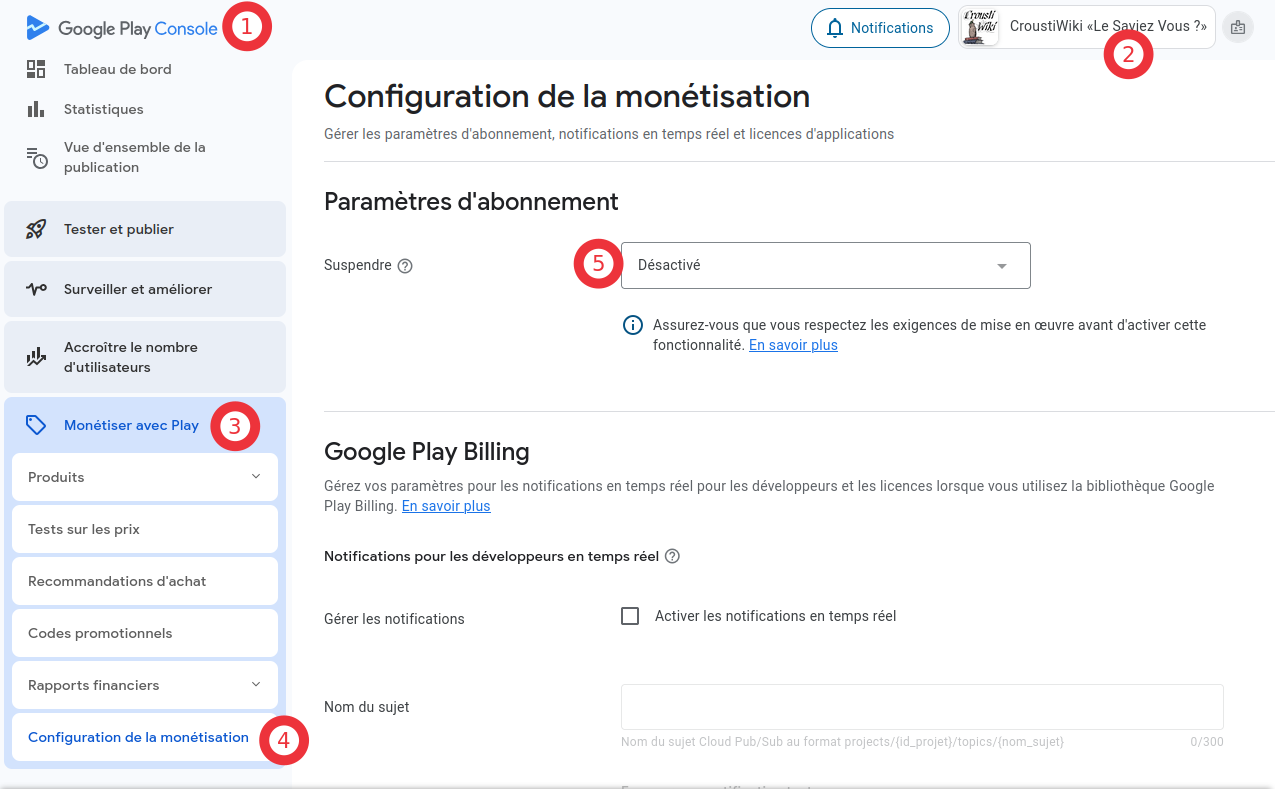Viewport: 1275px width, 795px height.
Task: Select the CroustiWiki app thumbnail
Action: tap(980, 28)
